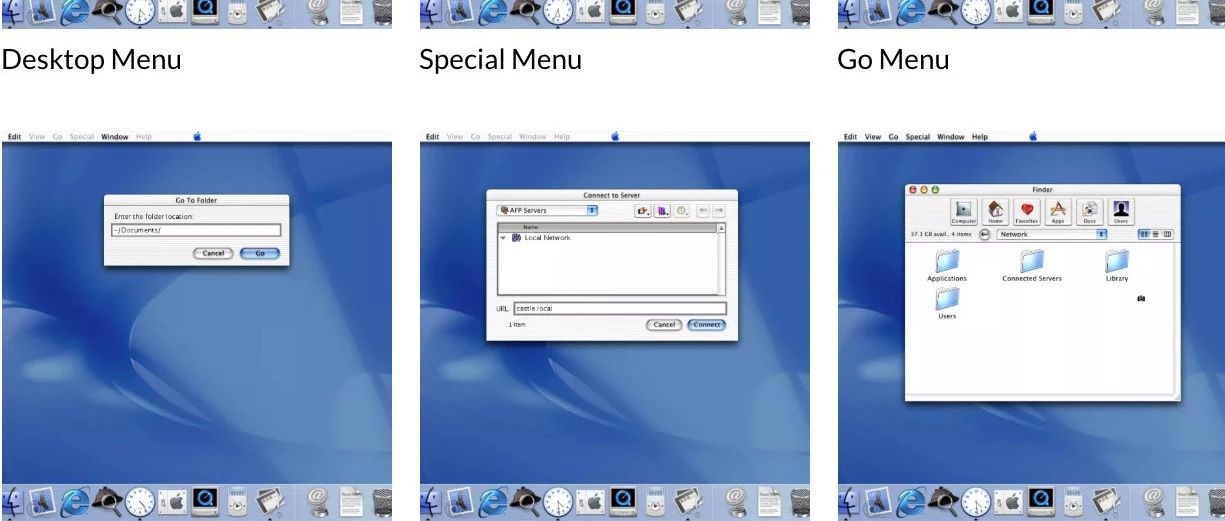Collapse the Local Network disclosure triangle
The image size is (1225, 521).
click(x=504, y=238)
